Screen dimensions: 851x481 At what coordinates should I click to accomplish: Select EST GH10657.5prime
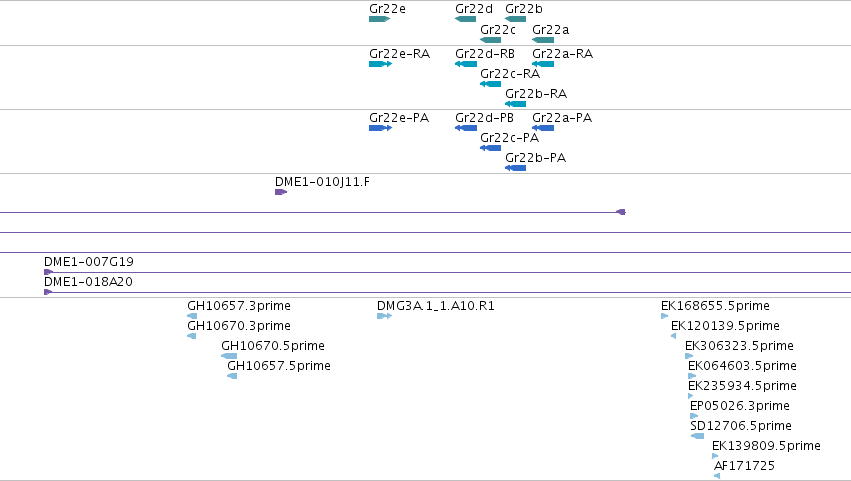[x=232, y=376]
